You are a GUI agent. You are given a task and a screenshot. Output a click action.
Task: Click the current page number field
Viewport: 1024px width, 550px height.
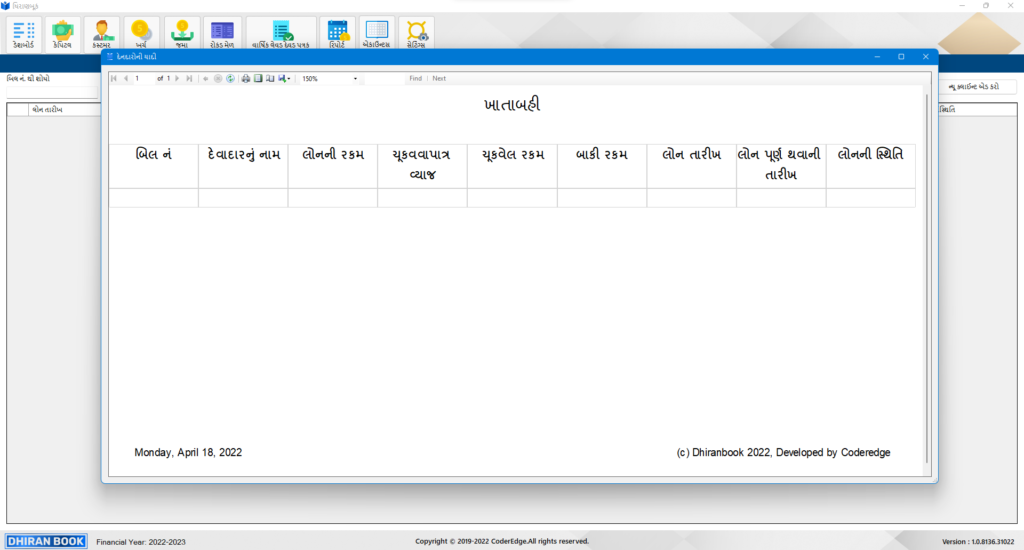click(x=143, y=78)
